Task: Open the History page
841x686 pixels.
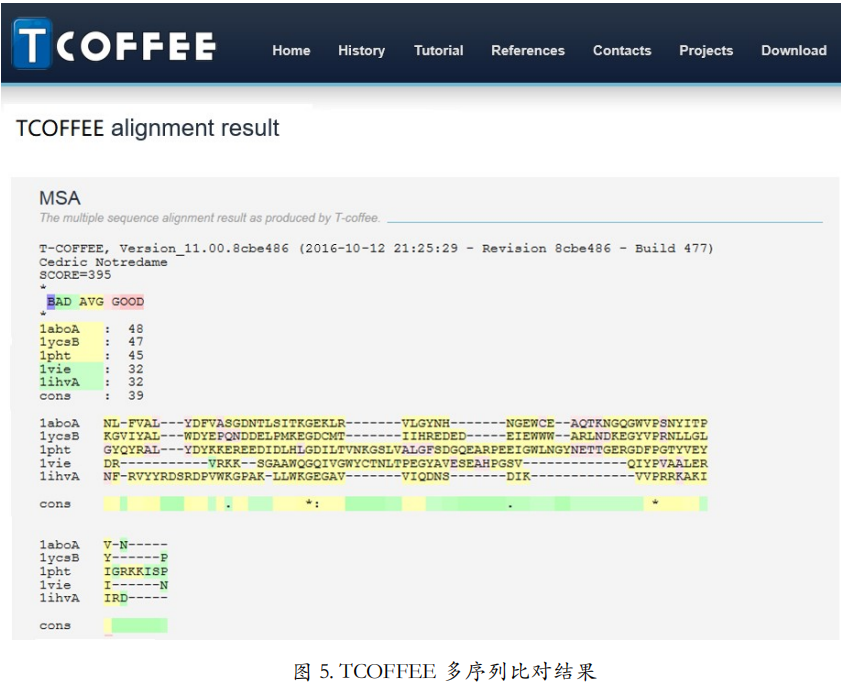Action: (362, 50)
